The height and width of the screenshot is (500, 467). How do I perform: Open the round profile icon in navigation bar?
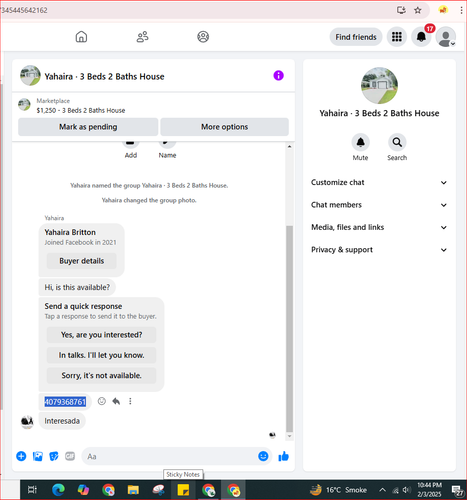click(x=203, y=37)
